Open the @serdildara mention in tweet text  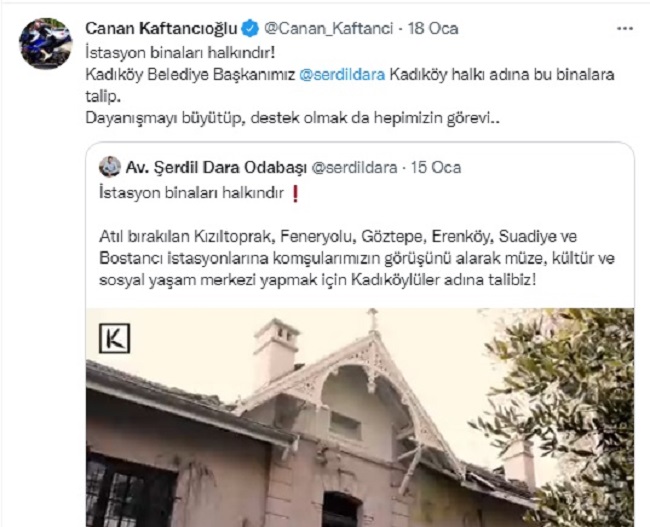(x=342, y=75)
